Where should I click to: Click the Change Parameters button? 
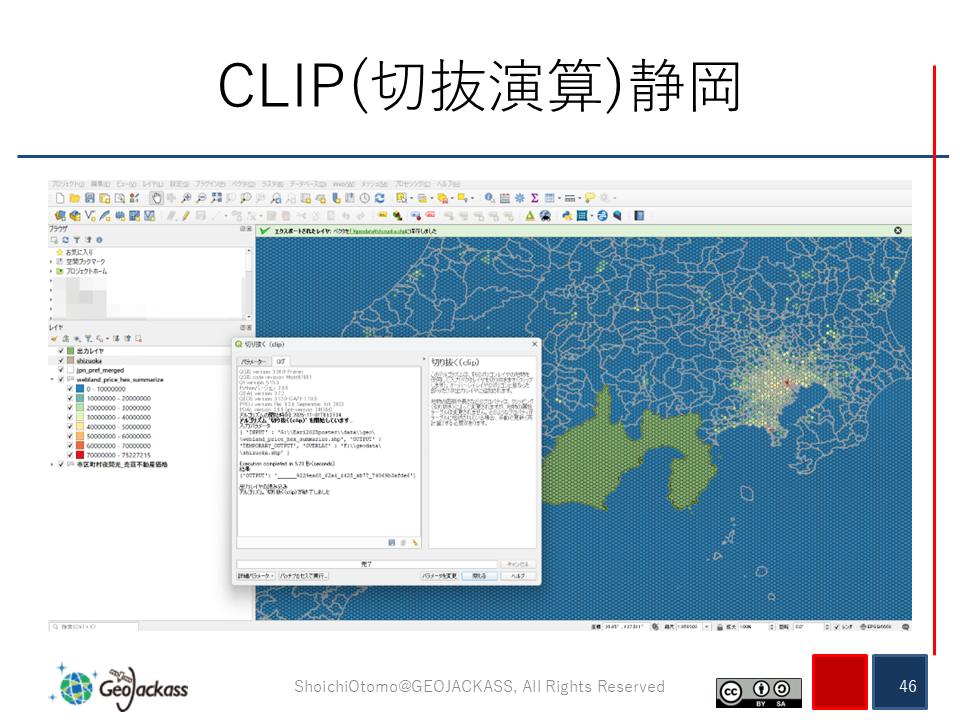pos(439,576)
